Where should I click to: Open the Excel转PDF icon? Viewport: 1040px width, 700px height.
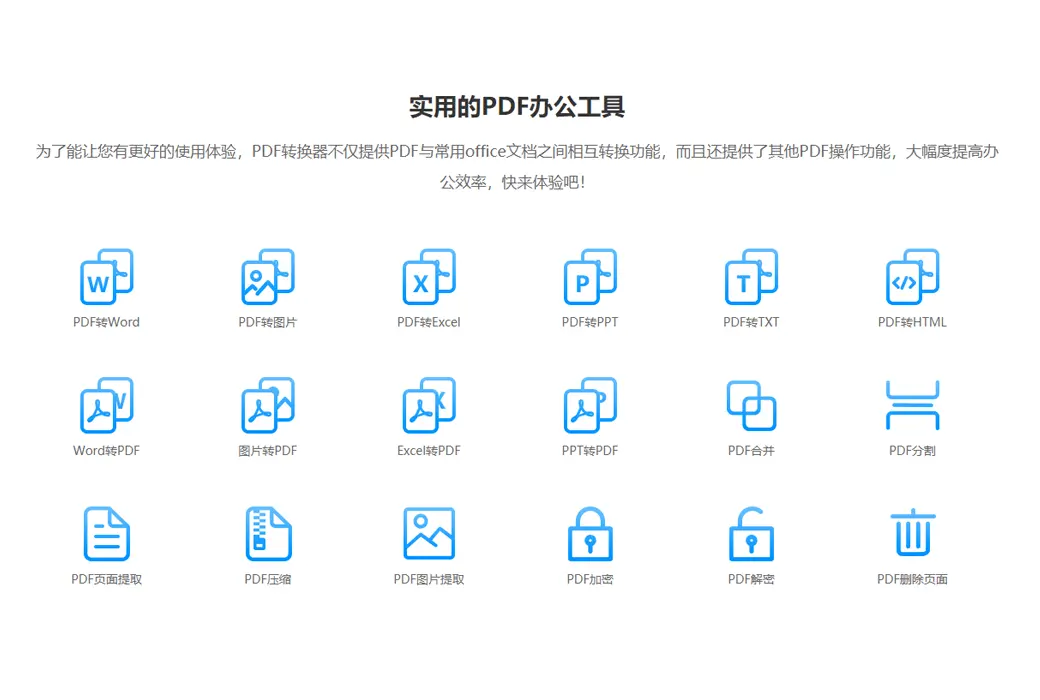pyautogui.click(x=429, y=405)
